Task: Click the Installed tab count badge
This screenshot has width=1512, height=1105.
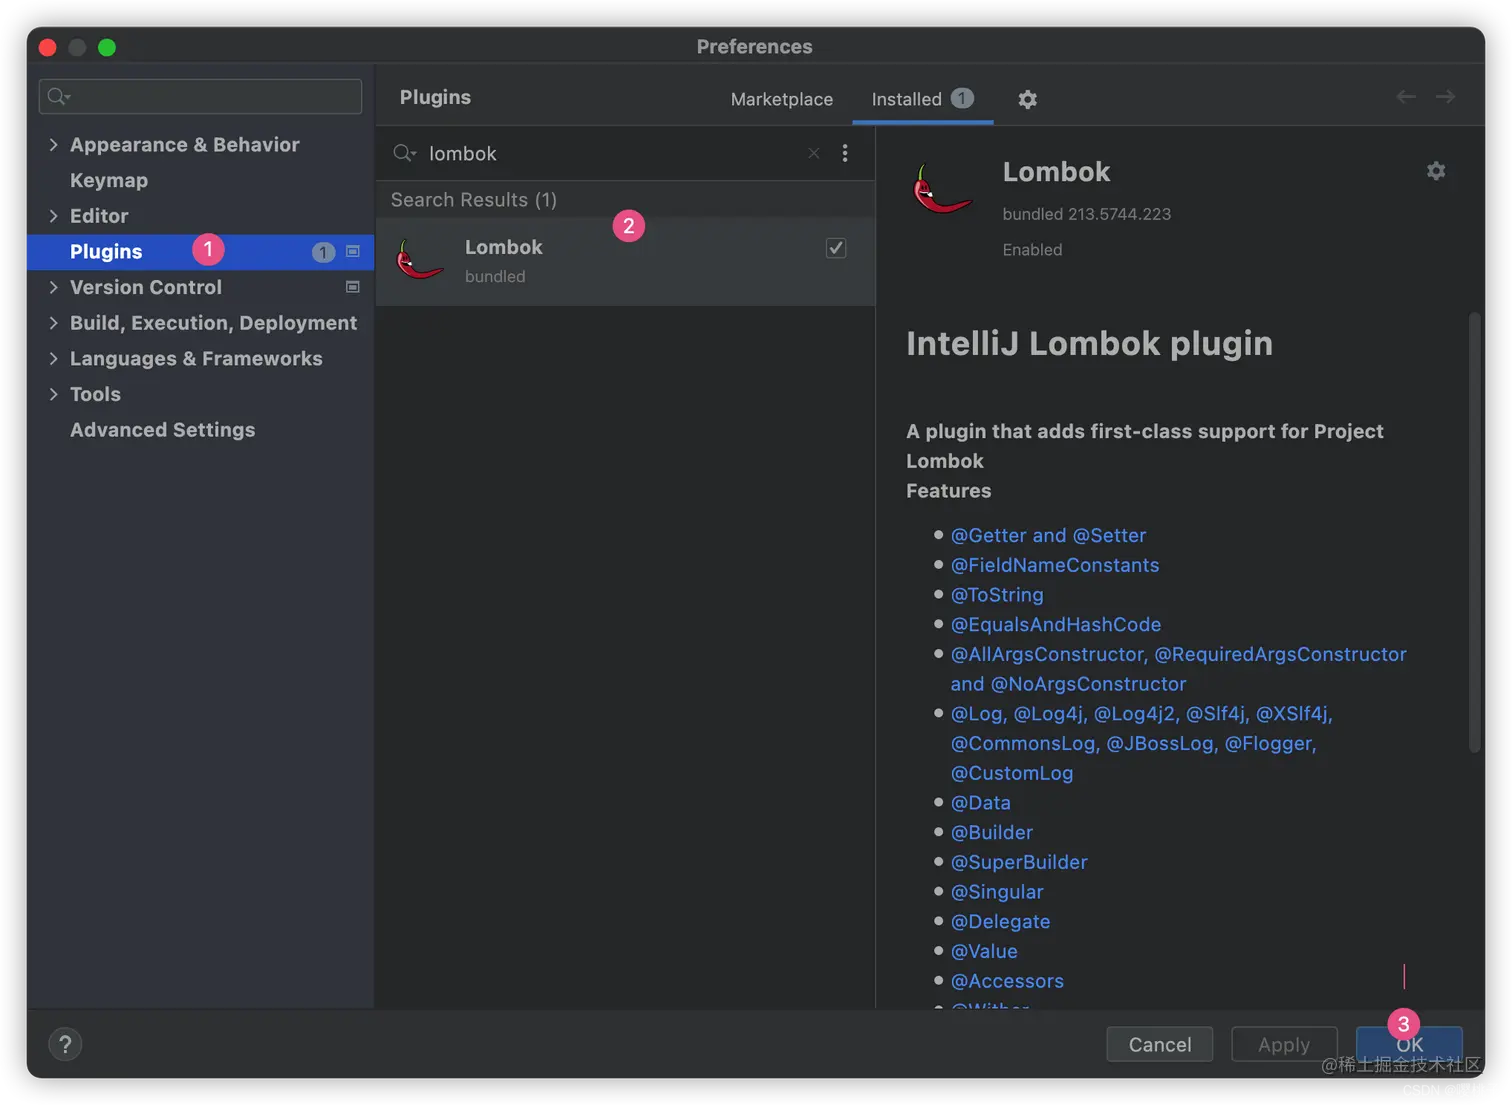Action: coord(962,98)
